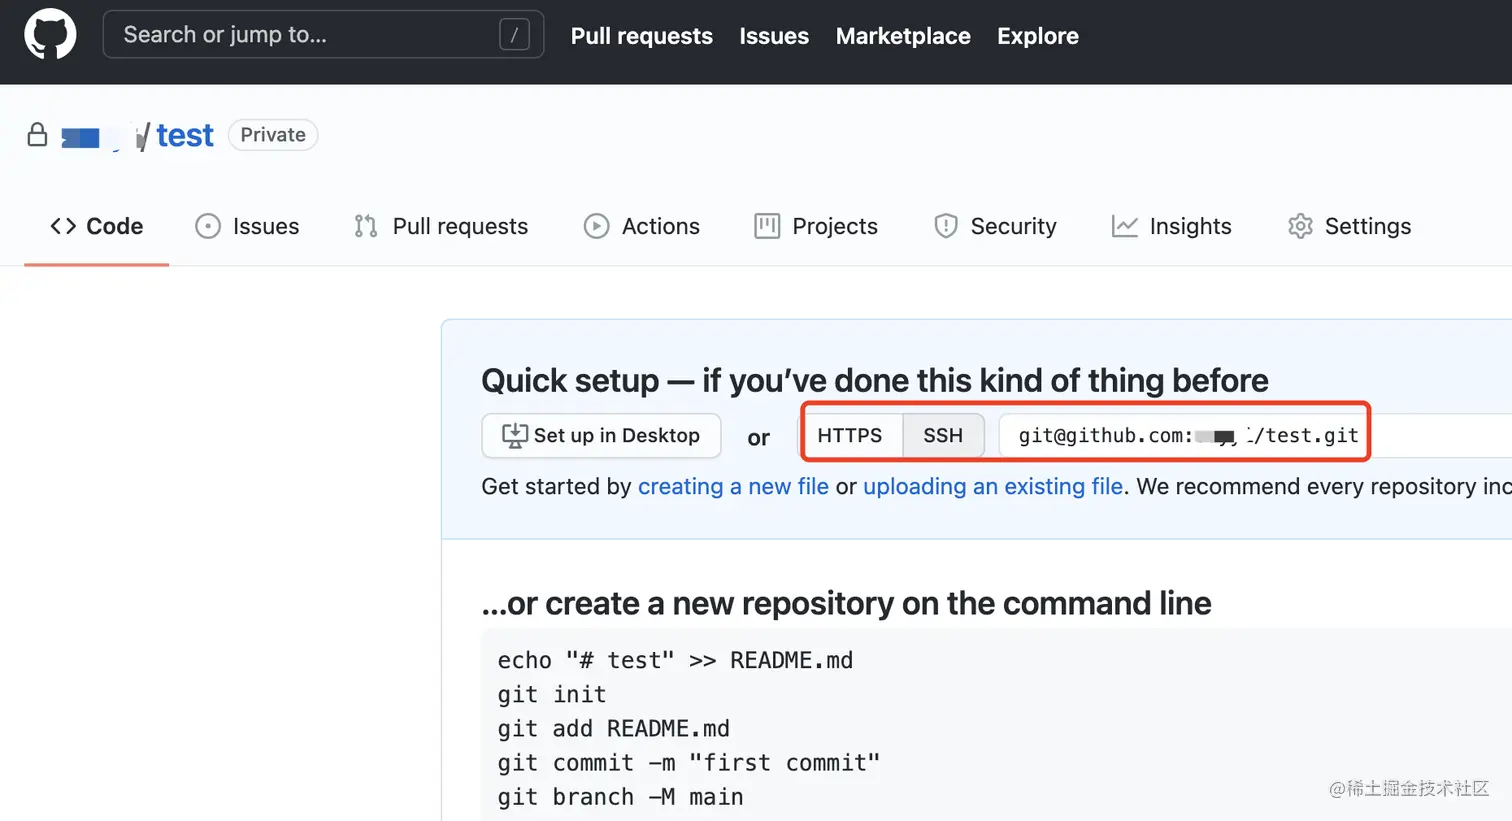Click the desktop download icon
The height and width of the screenshot is (821, 1512).
click(x=515, y=435)
